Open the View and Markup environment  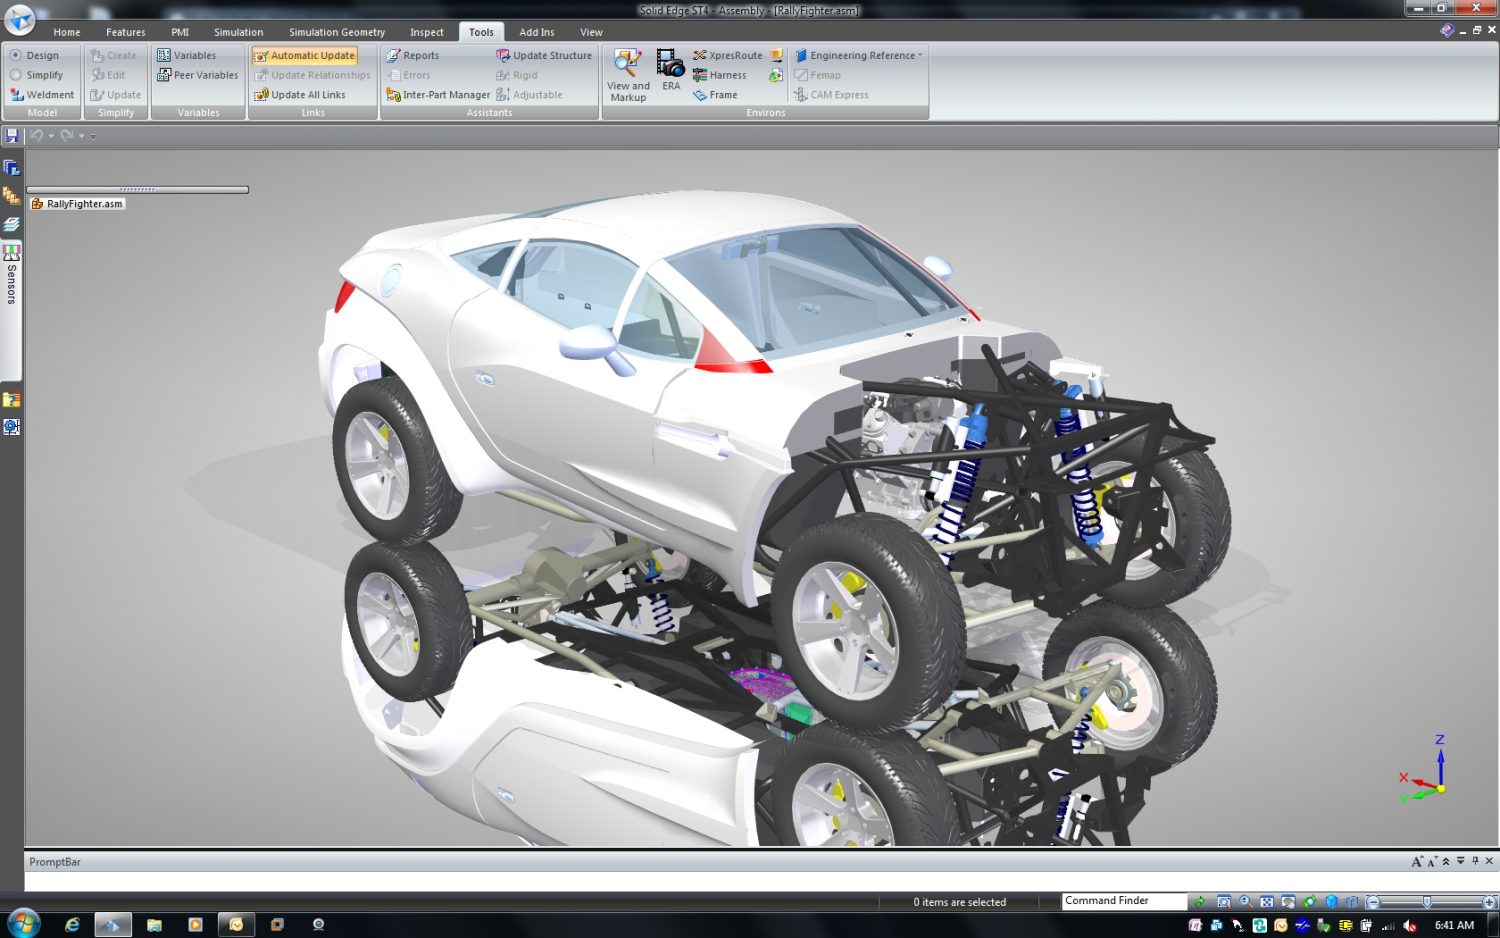(627, 75)
